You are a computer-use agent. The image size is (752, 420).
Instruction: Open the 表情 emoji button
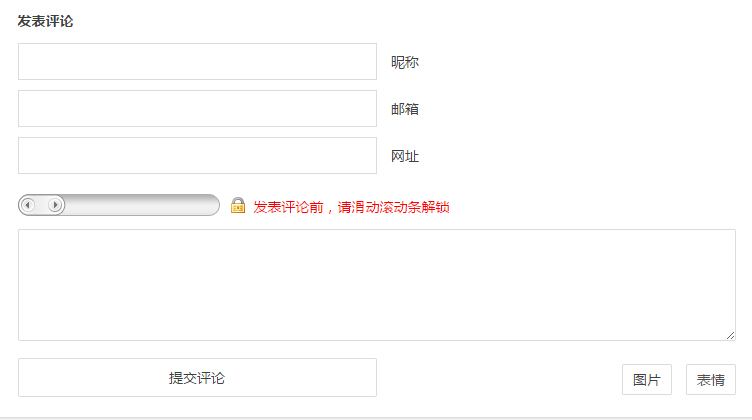pyautogui.click(x=710, y=380)
